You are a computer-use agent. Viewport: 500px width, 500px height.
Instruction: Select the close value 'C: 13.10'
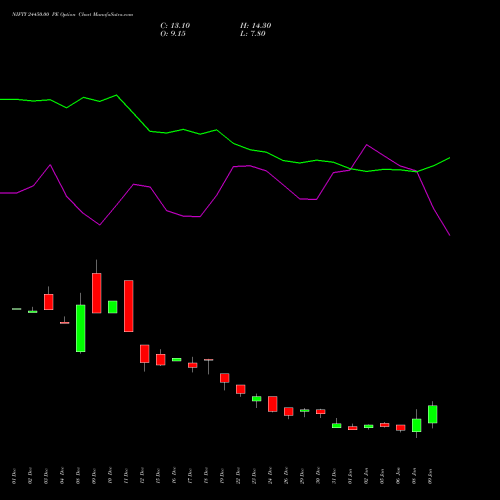coord(175,26)
